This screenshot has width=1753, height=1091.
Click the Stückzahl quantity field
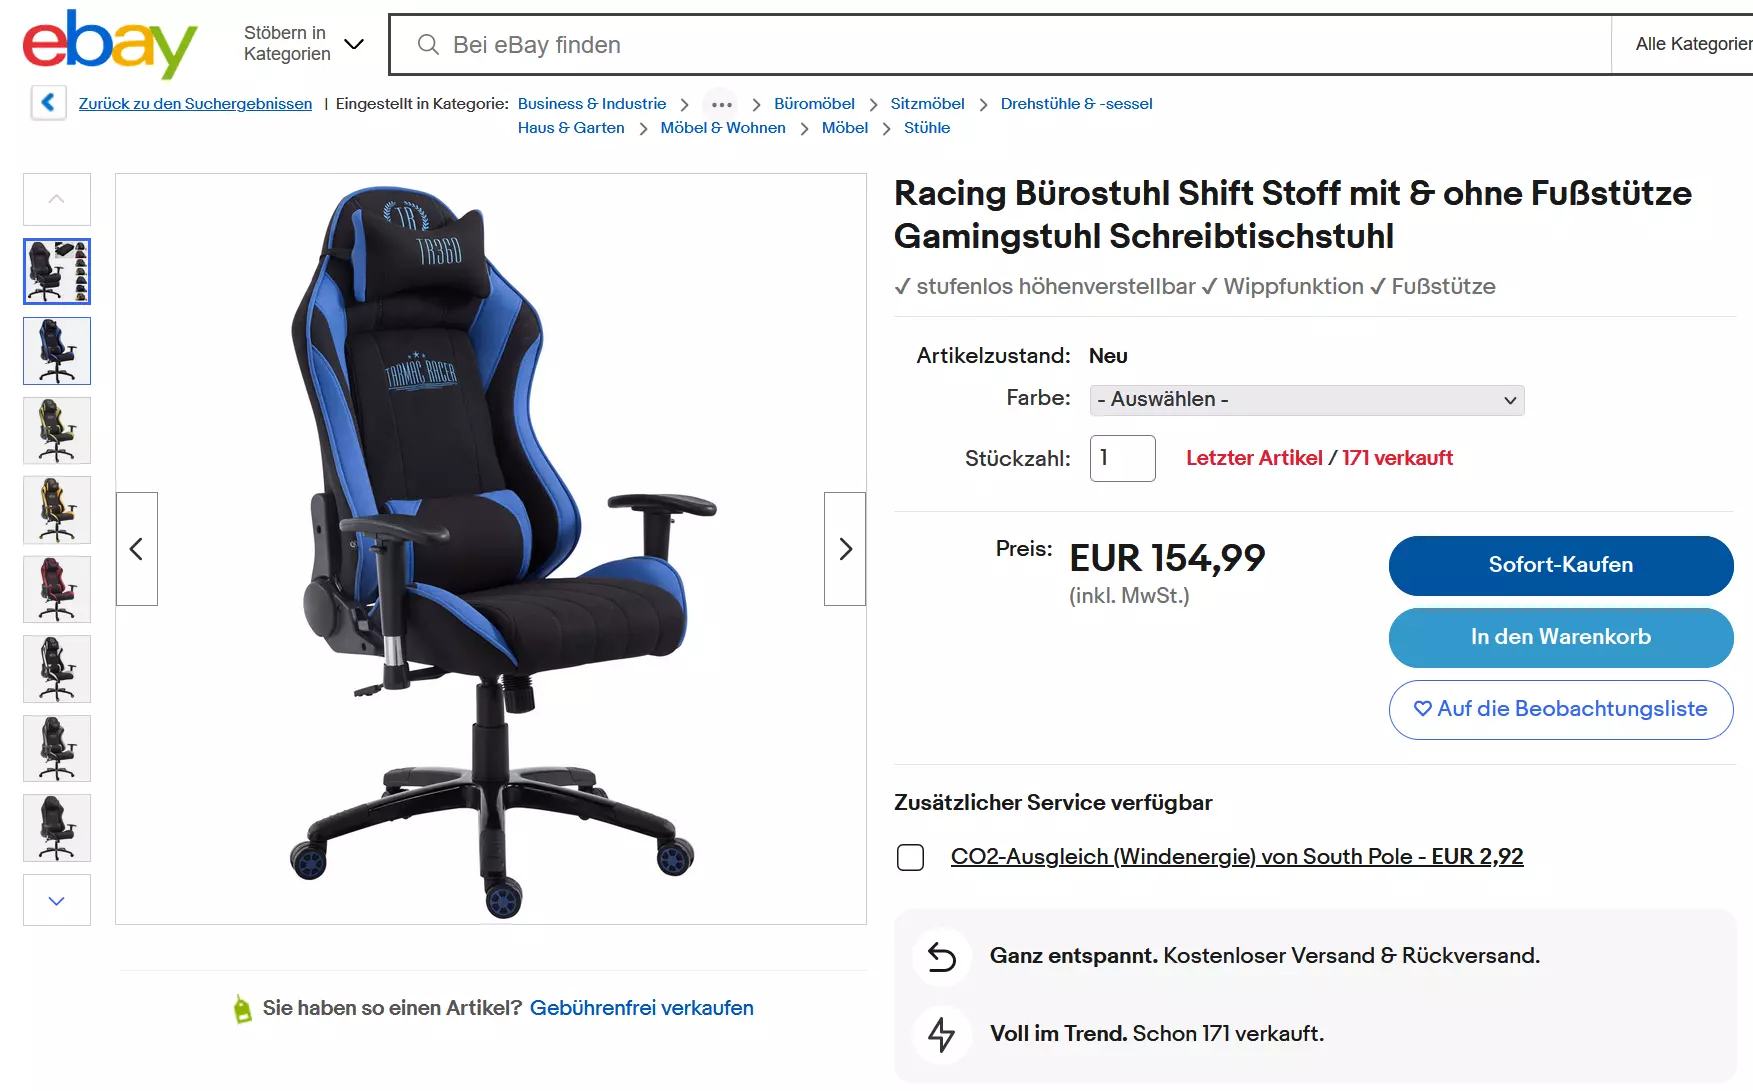[x=1122, y=458]
